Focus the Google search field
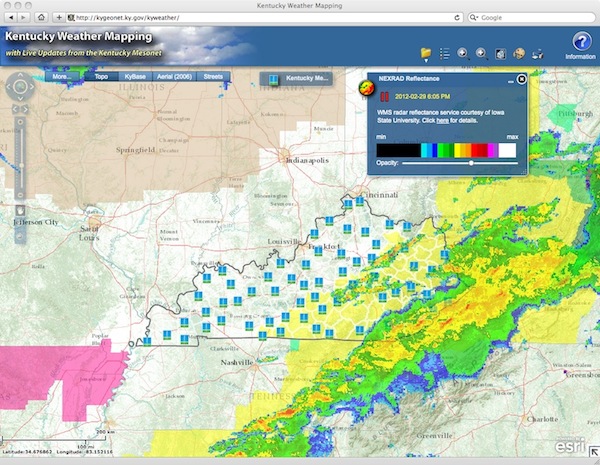This screenshot has width=600, height=465. tap(532, 18)
